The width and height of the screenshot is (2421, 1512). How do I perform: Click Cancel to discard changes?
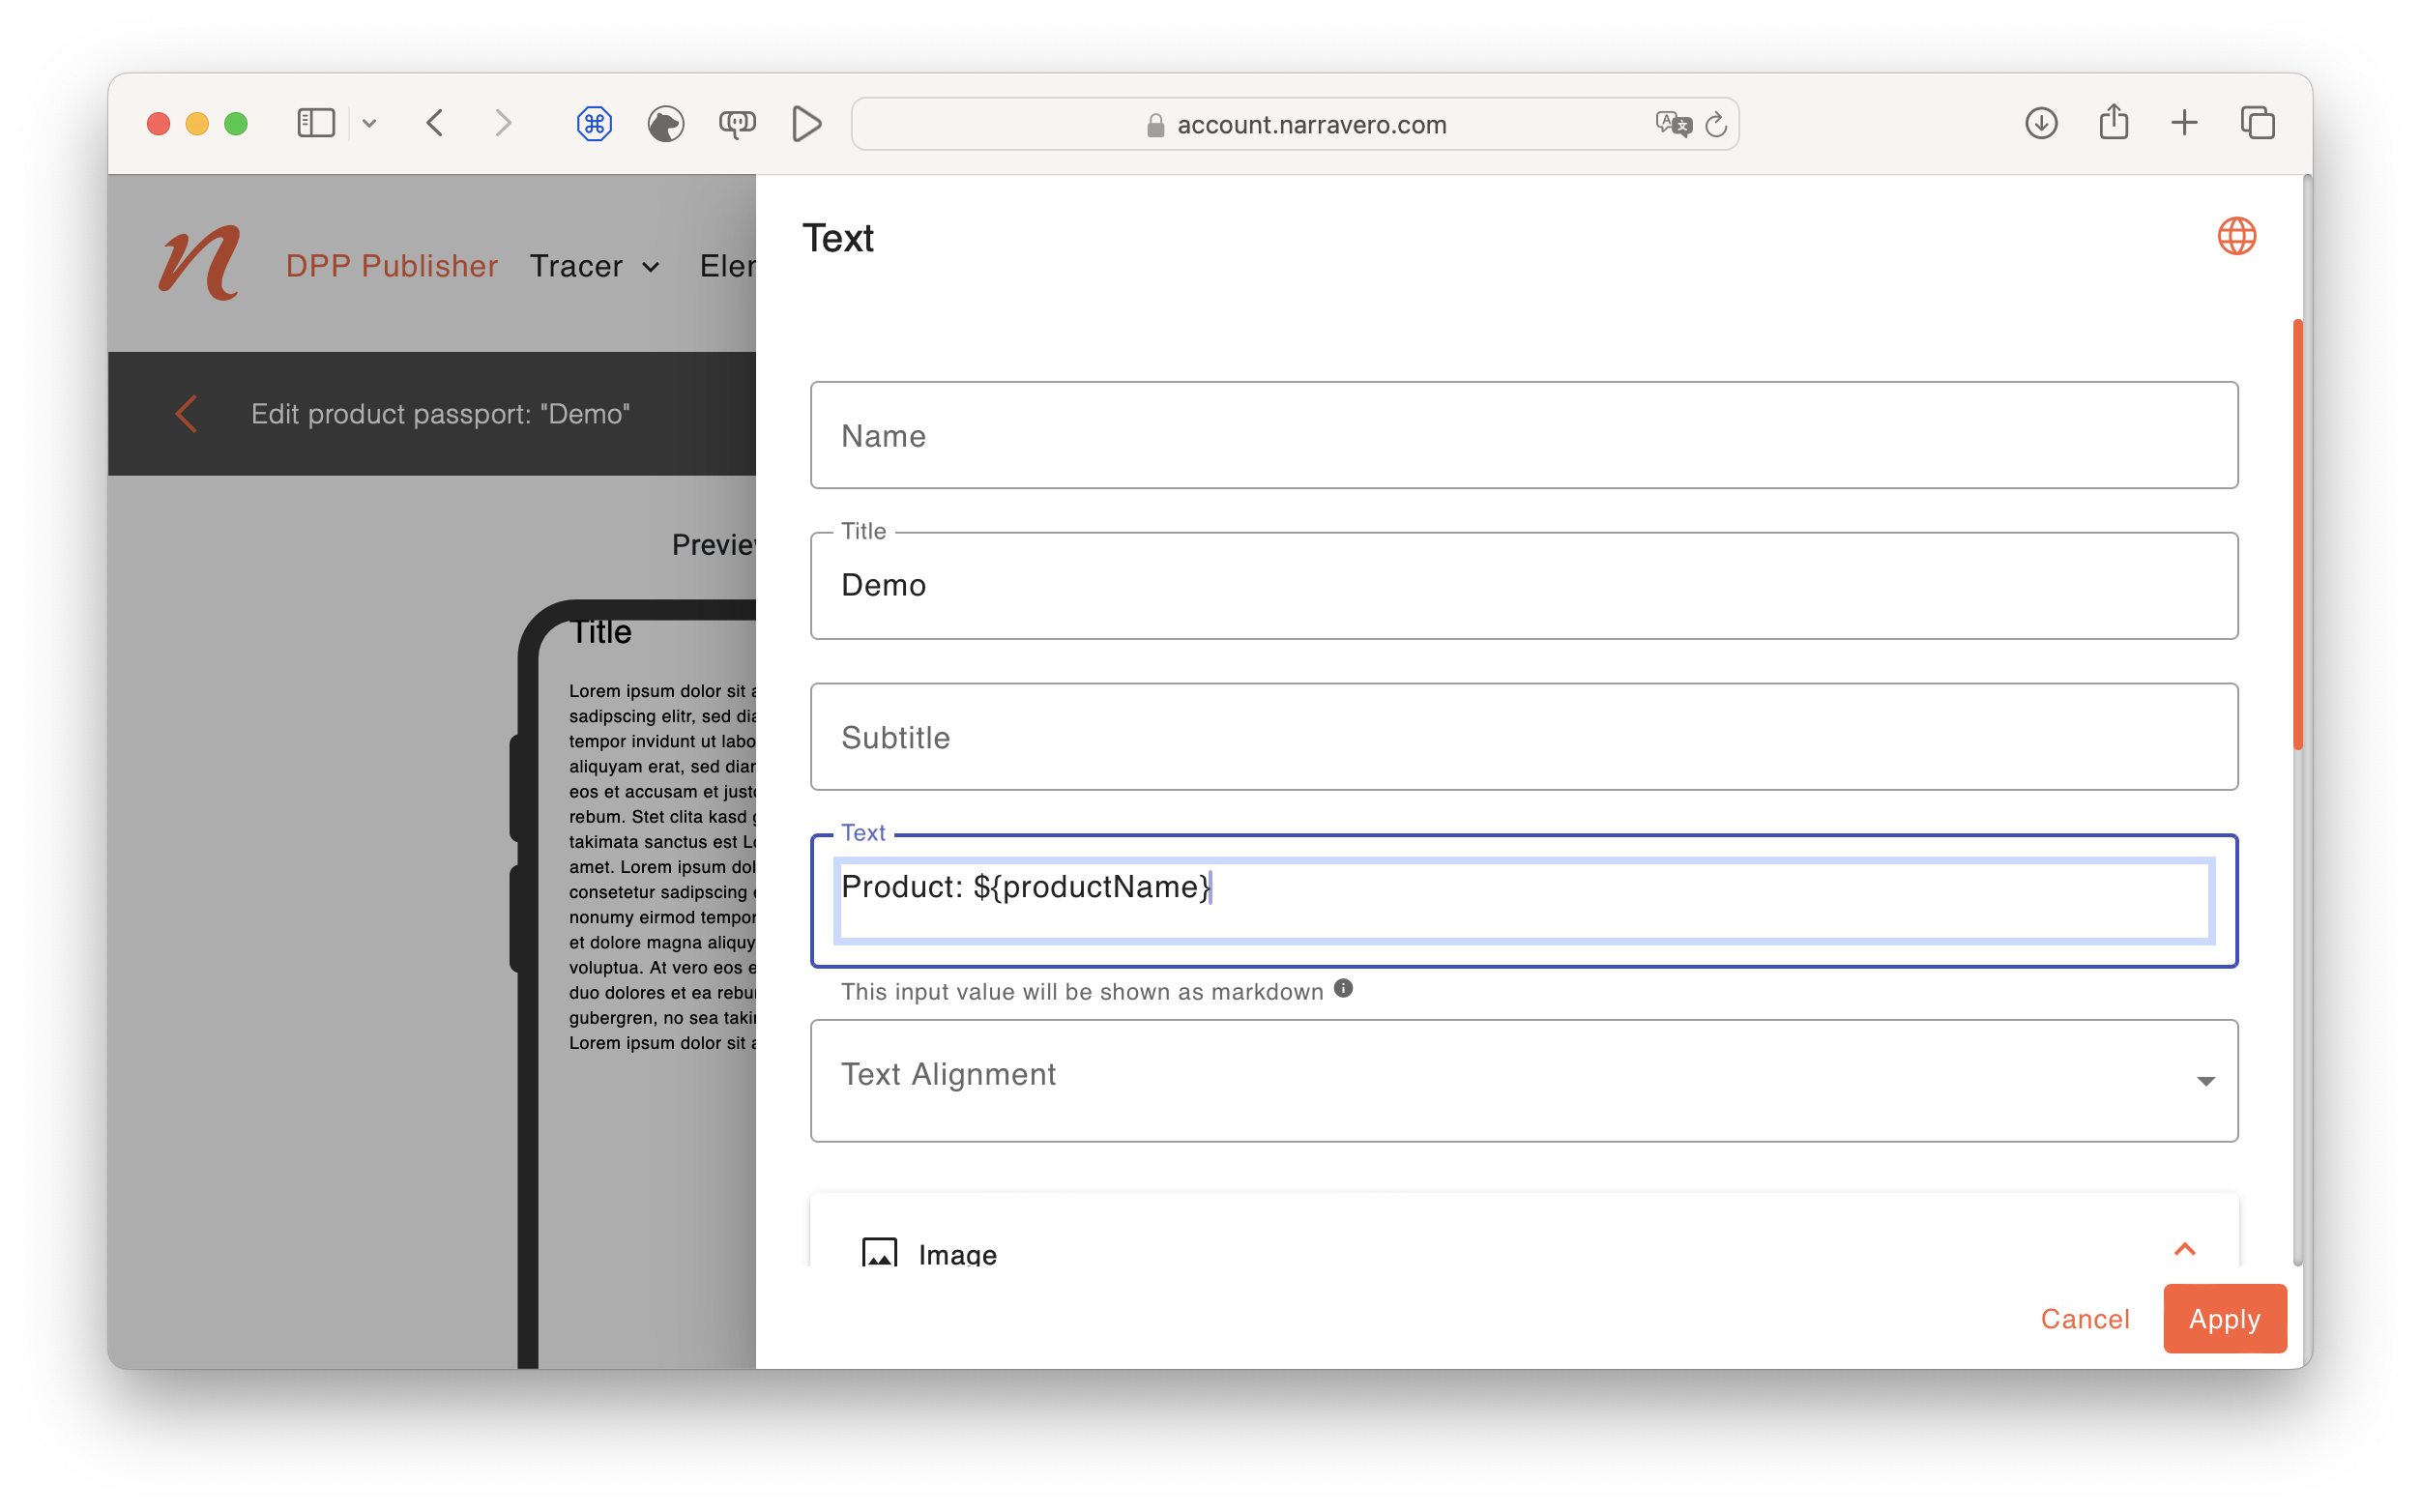point(2084,1318)
